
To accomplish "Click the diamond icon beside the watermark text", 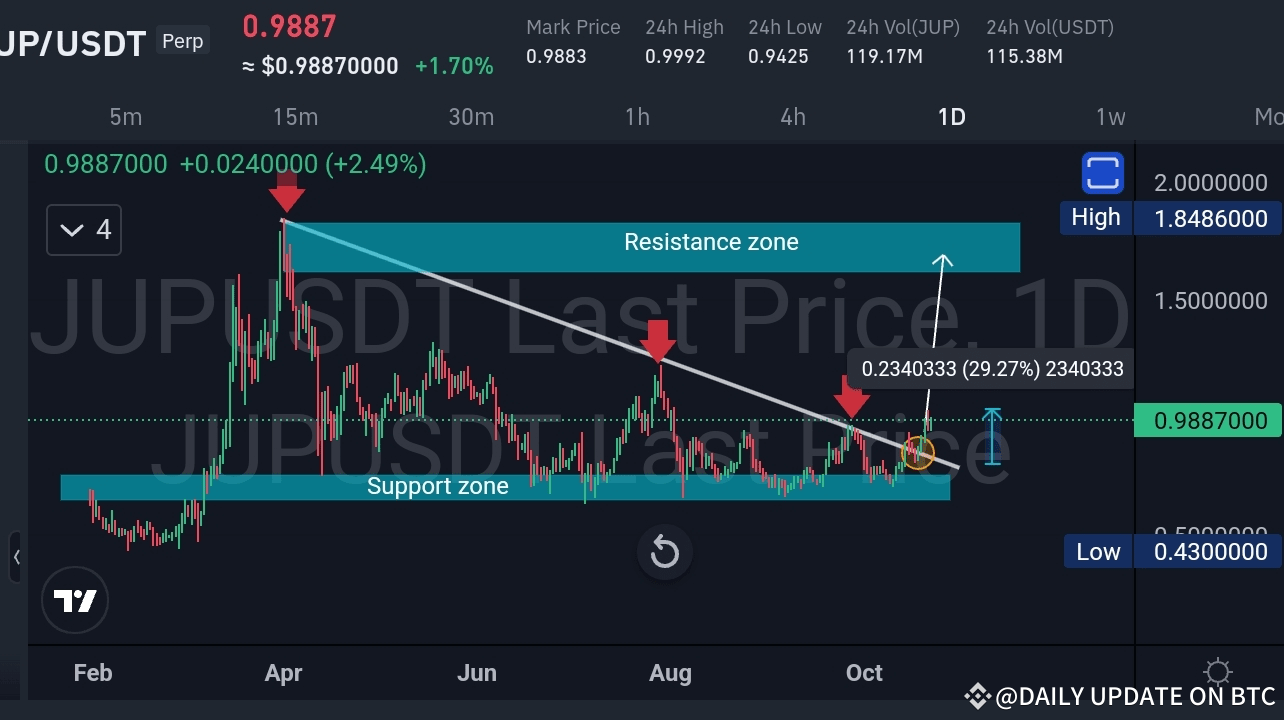I will click(977, 696).
